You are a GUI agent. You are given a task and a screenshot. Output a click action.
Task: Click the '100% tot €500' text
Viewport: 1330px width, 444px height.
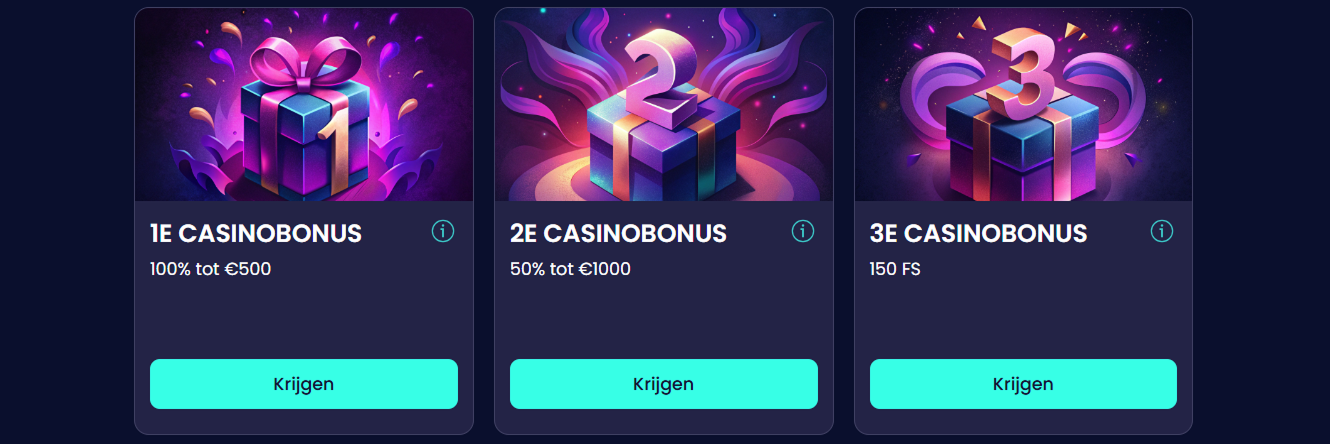click(x=210, y=269)
